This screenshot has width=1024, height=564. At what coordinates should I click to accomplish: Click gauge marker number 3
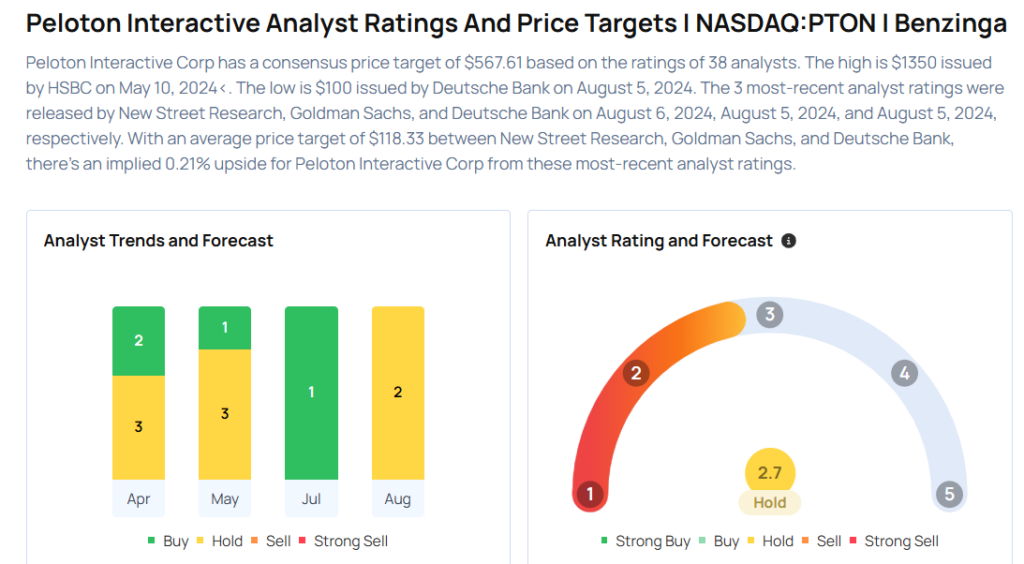pos(769,315)
